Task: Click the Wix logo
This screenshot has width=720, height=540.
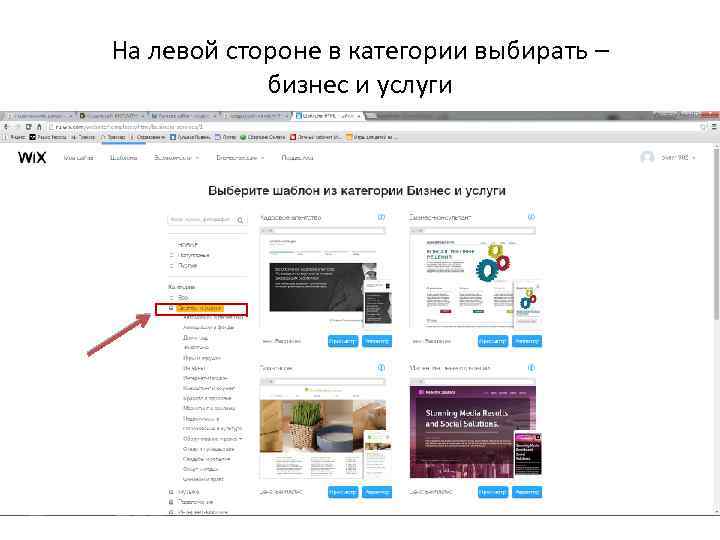Action: 32,158
